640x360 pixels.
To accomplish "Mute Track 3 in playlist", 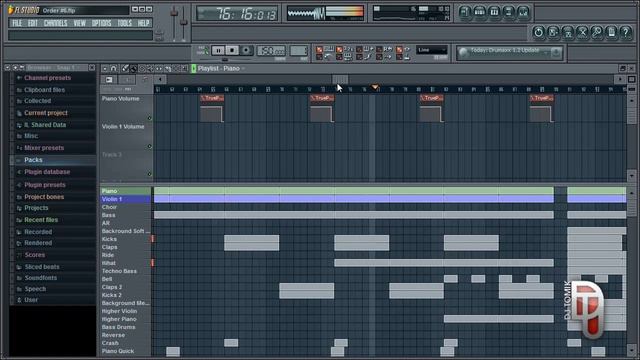I will tap(149, 174).
